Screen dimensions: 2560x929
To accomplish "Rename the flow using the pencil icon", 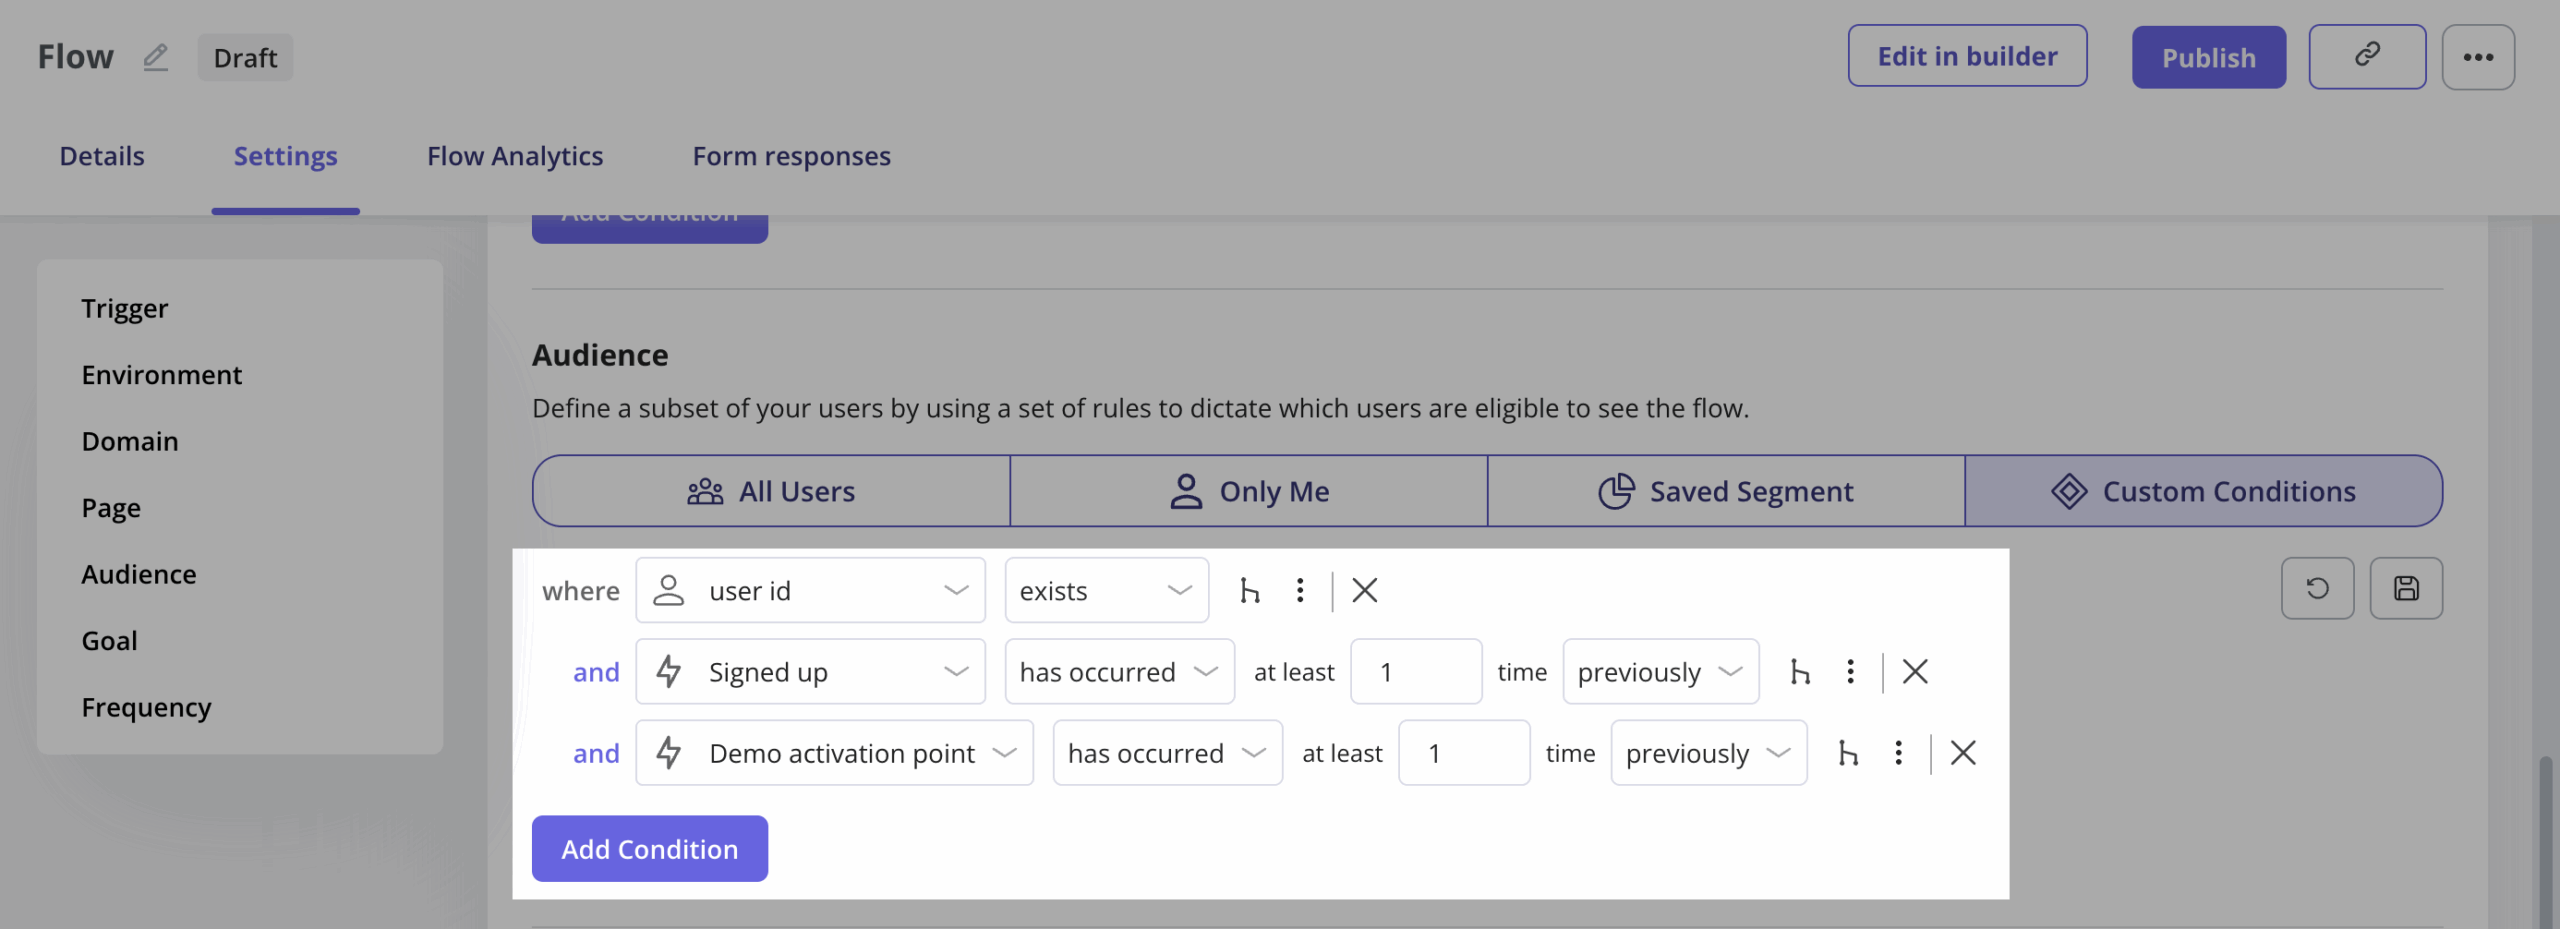I will point(156,57).
